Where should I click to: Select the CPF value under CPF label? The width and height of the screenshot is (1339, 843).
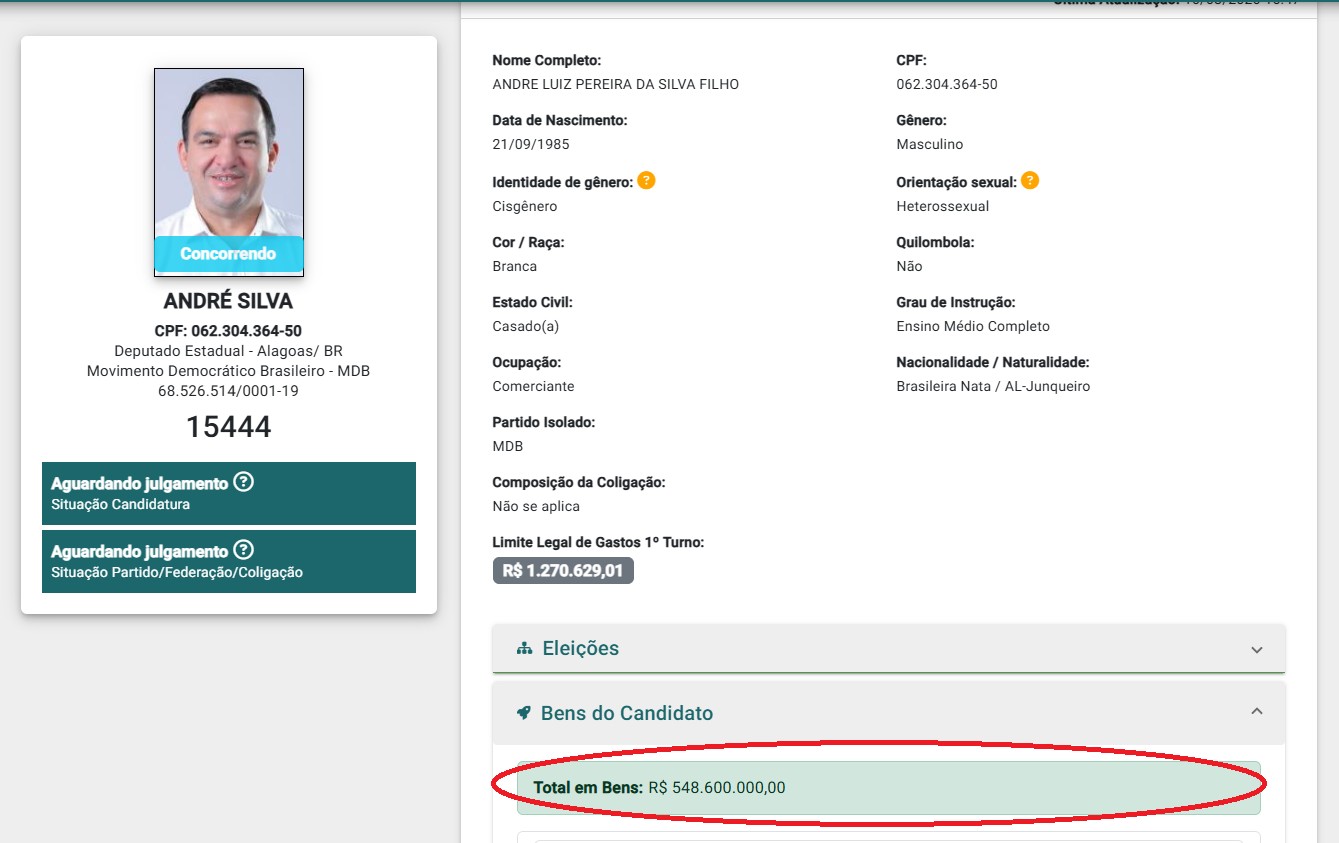947,85
